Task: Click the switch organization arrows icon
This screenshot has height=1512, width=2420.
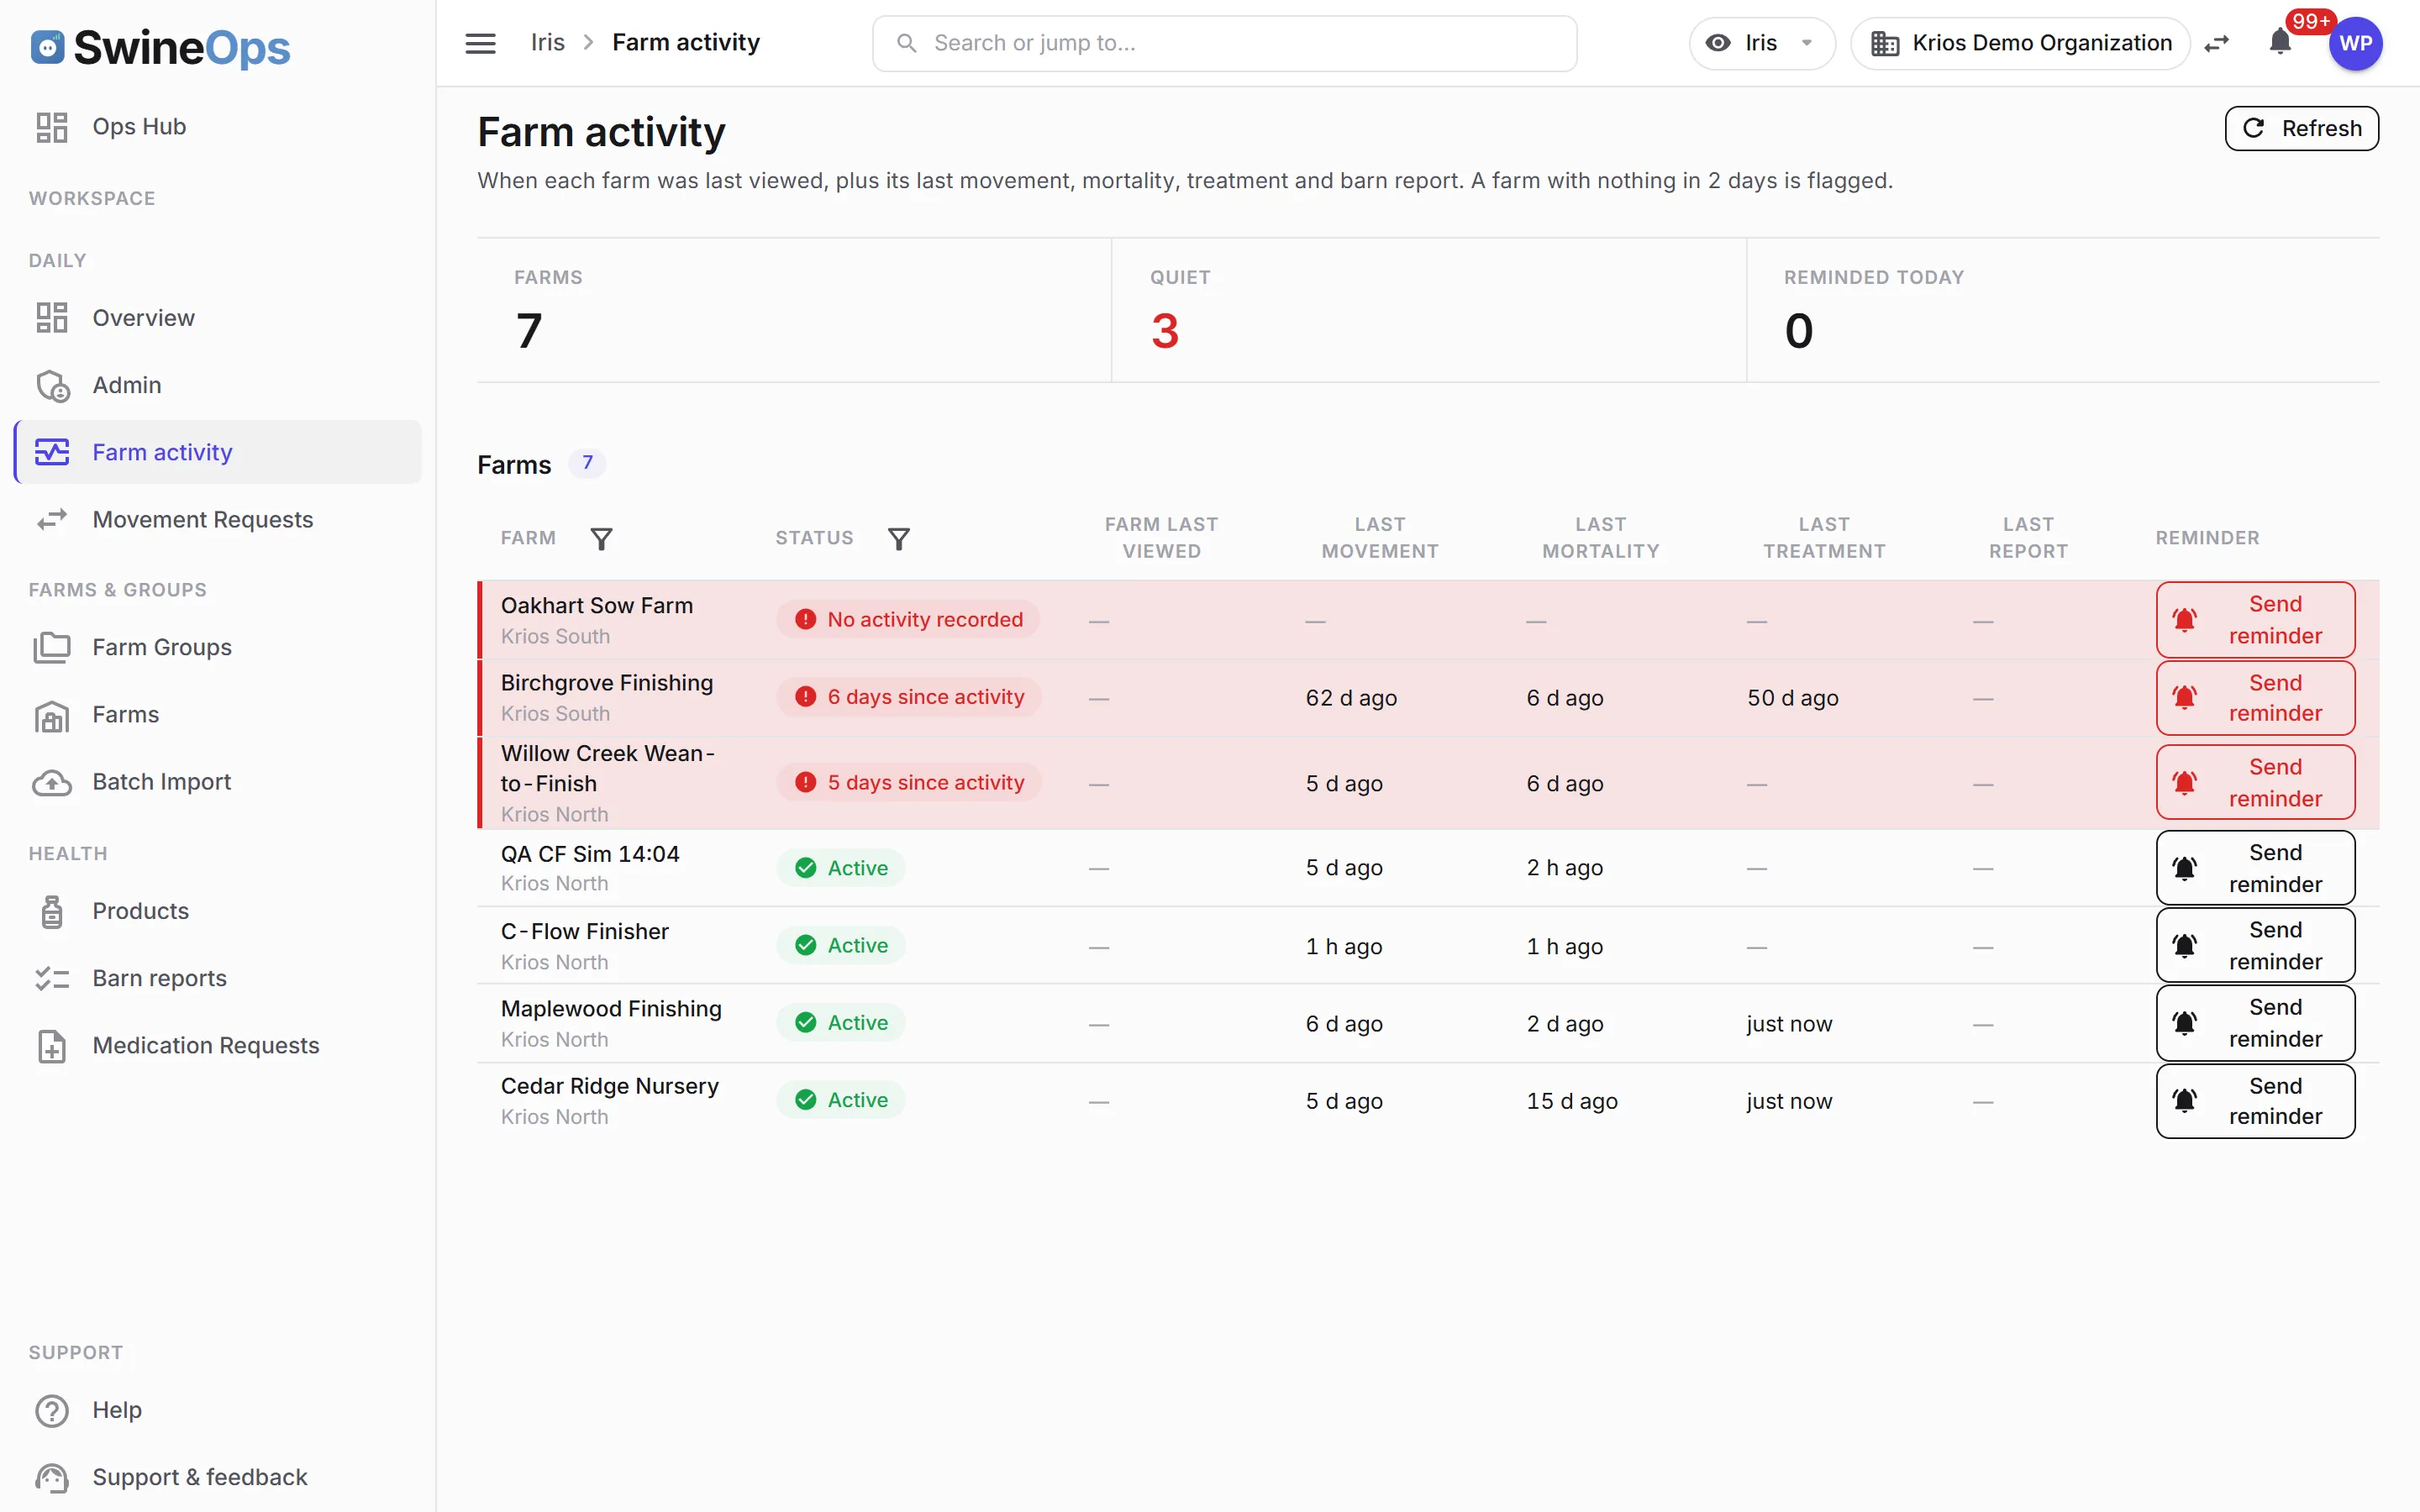Action: (x=2217, y=43)
